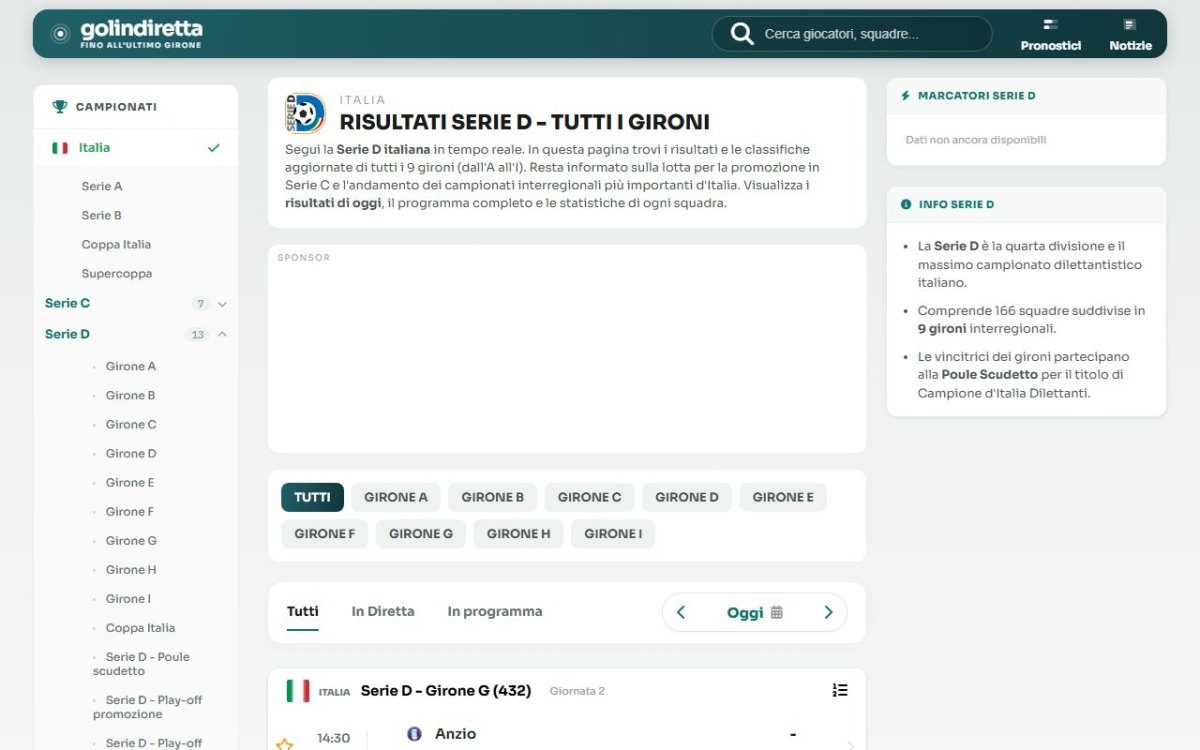Switch to the In programma tab
Screen dimensions: 1200x750
pos(495,611)
